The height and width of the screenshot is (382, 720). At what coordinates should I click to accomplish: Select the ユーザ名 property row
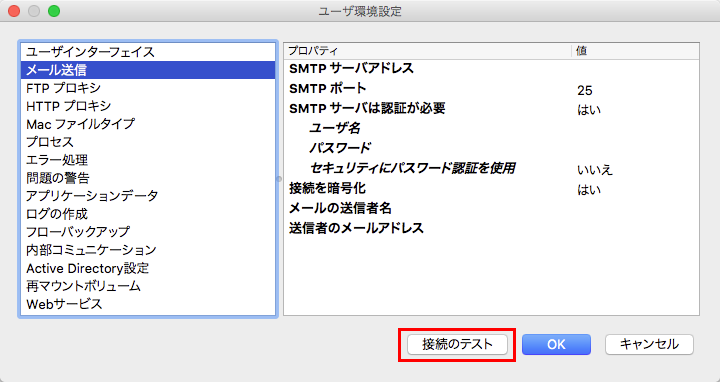click(x=491, y=128)
